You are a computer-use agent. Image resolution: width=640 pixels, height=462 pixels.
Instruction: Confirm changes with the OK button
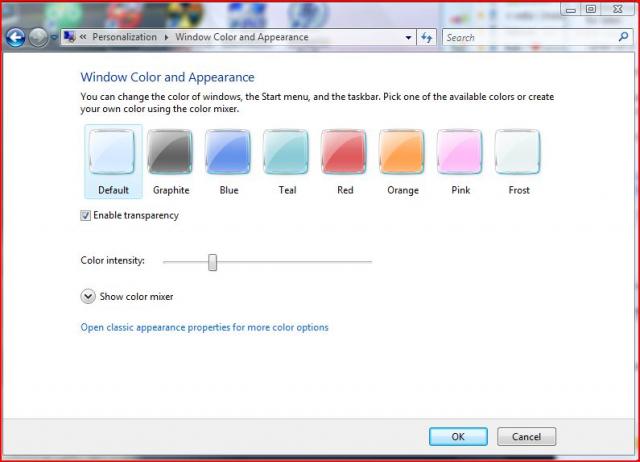(458, 437)
